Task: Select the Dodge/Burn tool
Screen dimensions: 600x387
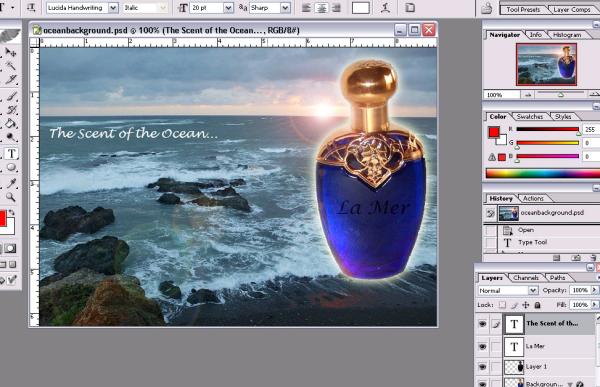Action: click(11, 138)
